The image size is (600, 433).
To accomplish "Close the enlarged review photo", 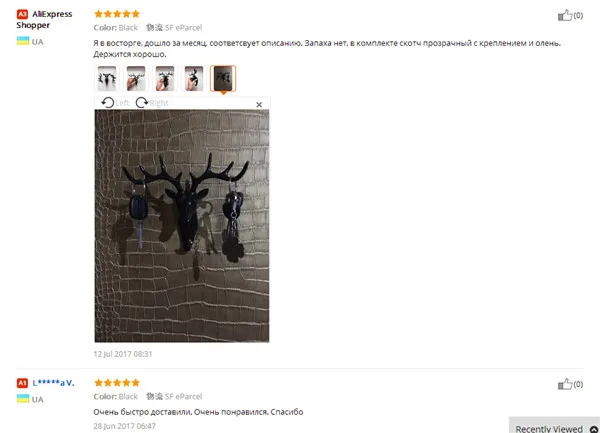I will pyautogui.click(x=259, y=104).
